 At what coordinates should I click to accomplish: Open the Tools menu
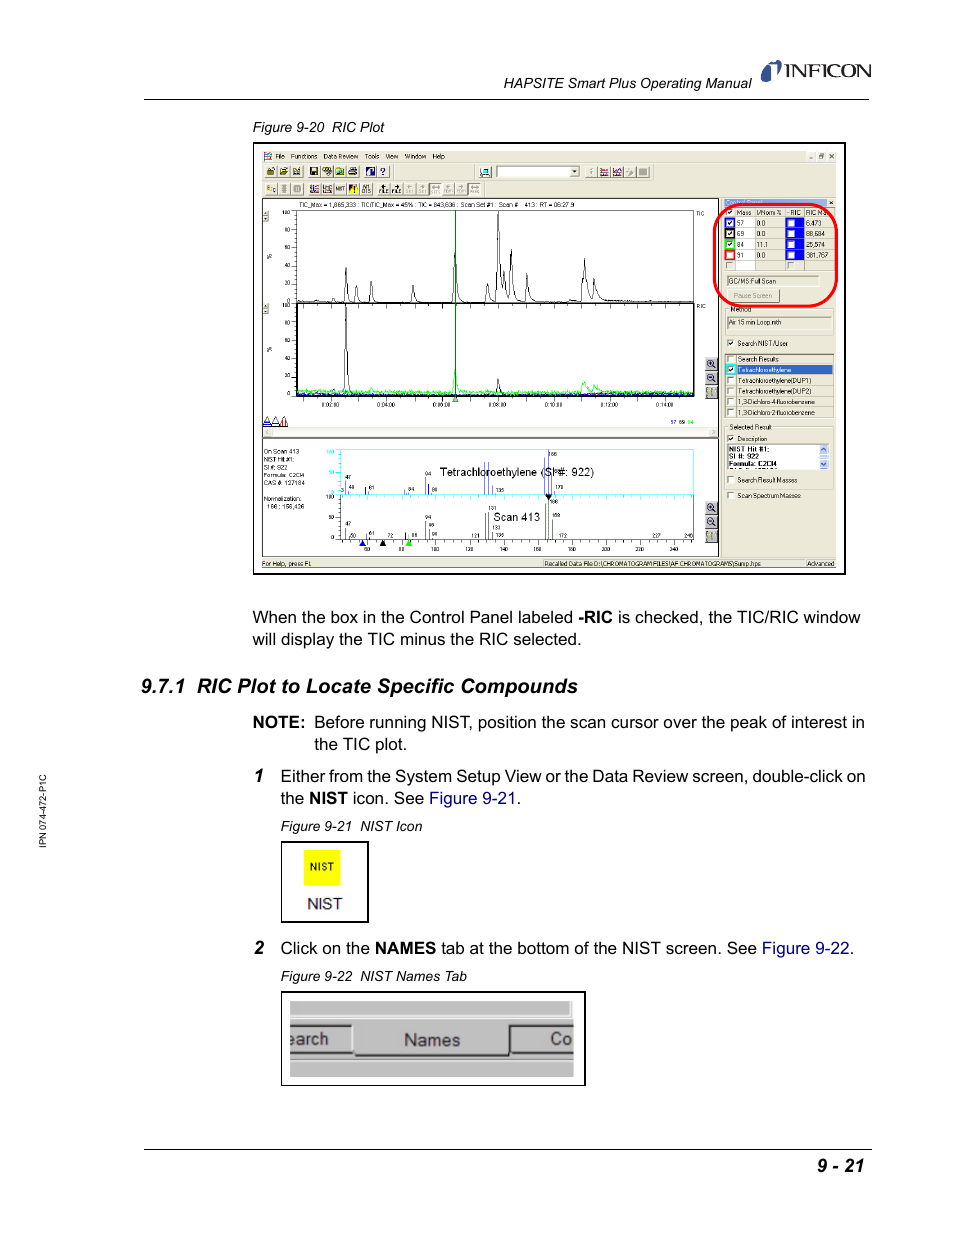coord(372,156)
